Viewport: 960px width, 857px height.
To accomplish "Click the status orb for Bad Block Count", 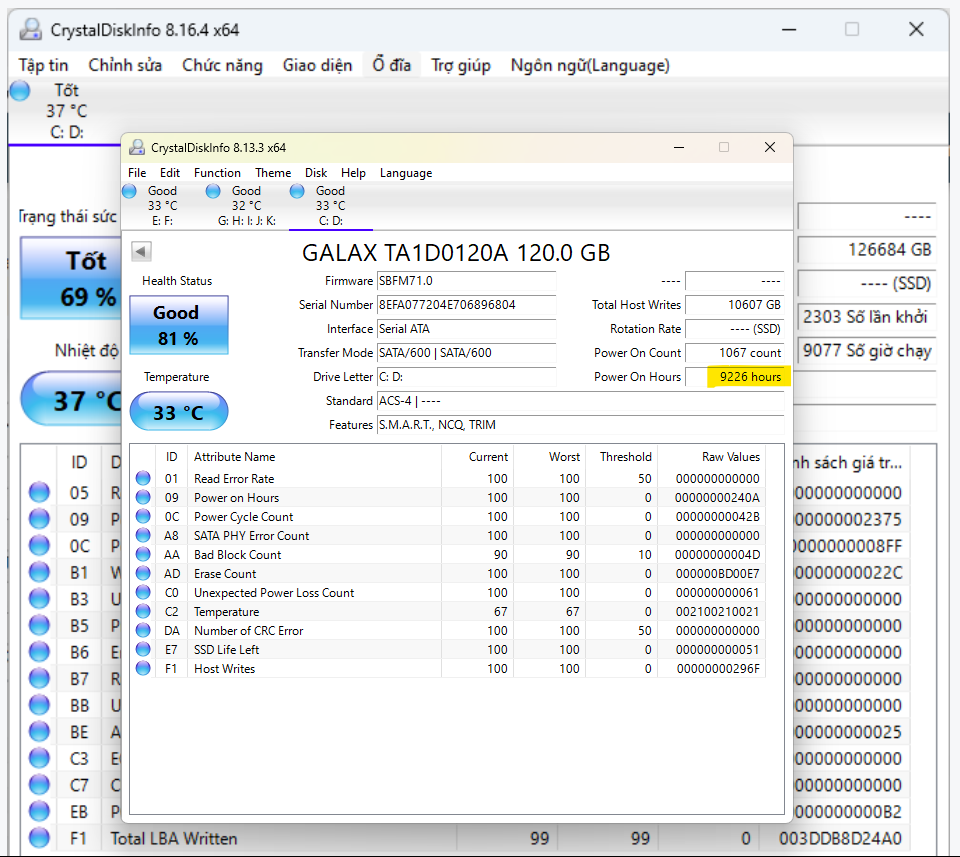I will click(143, 554).
